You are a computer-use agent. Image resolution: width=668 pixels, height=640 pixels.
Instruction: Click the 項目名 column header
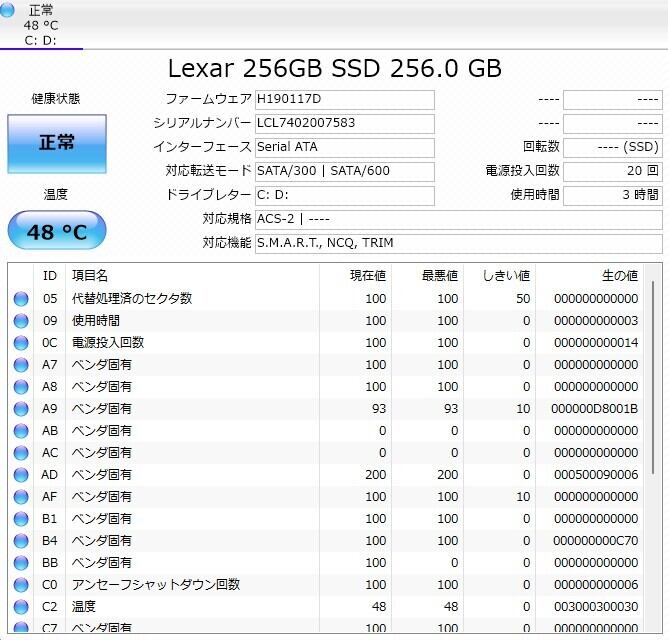[x=190, y=275]
